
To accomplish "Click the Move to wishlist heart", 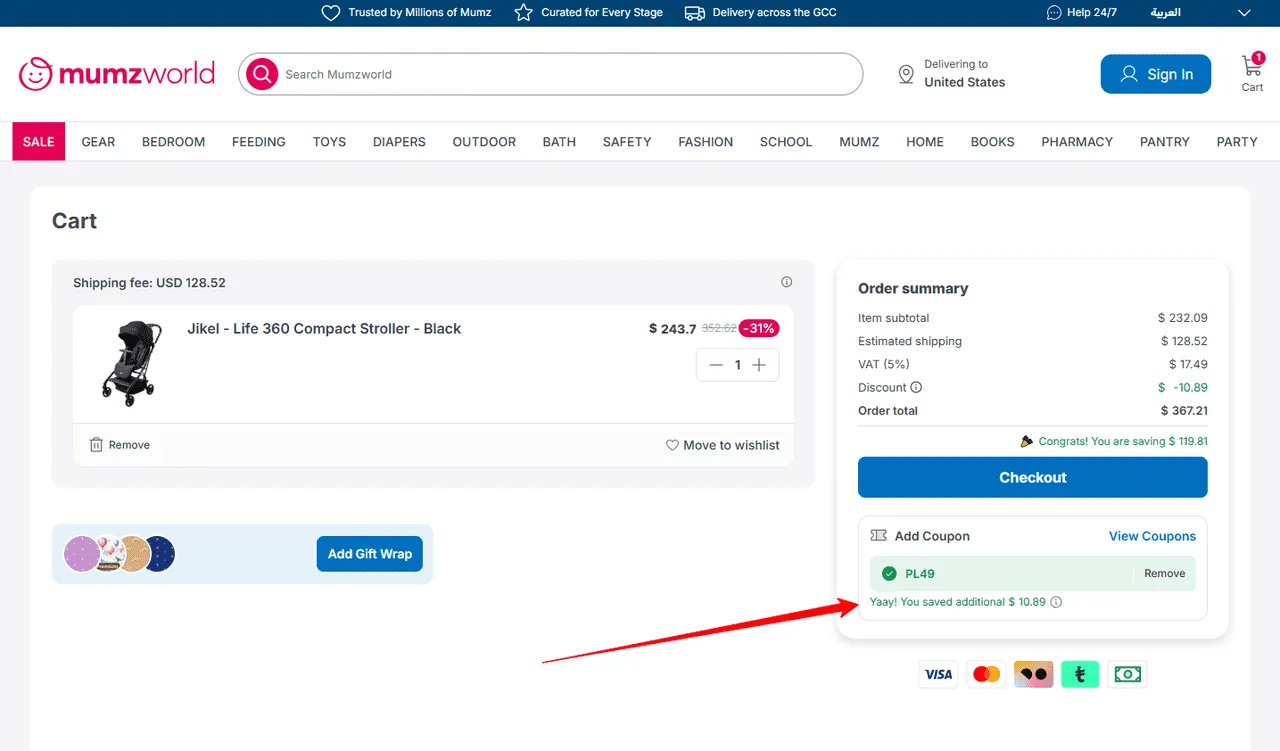I will click(x=672, y=445).
